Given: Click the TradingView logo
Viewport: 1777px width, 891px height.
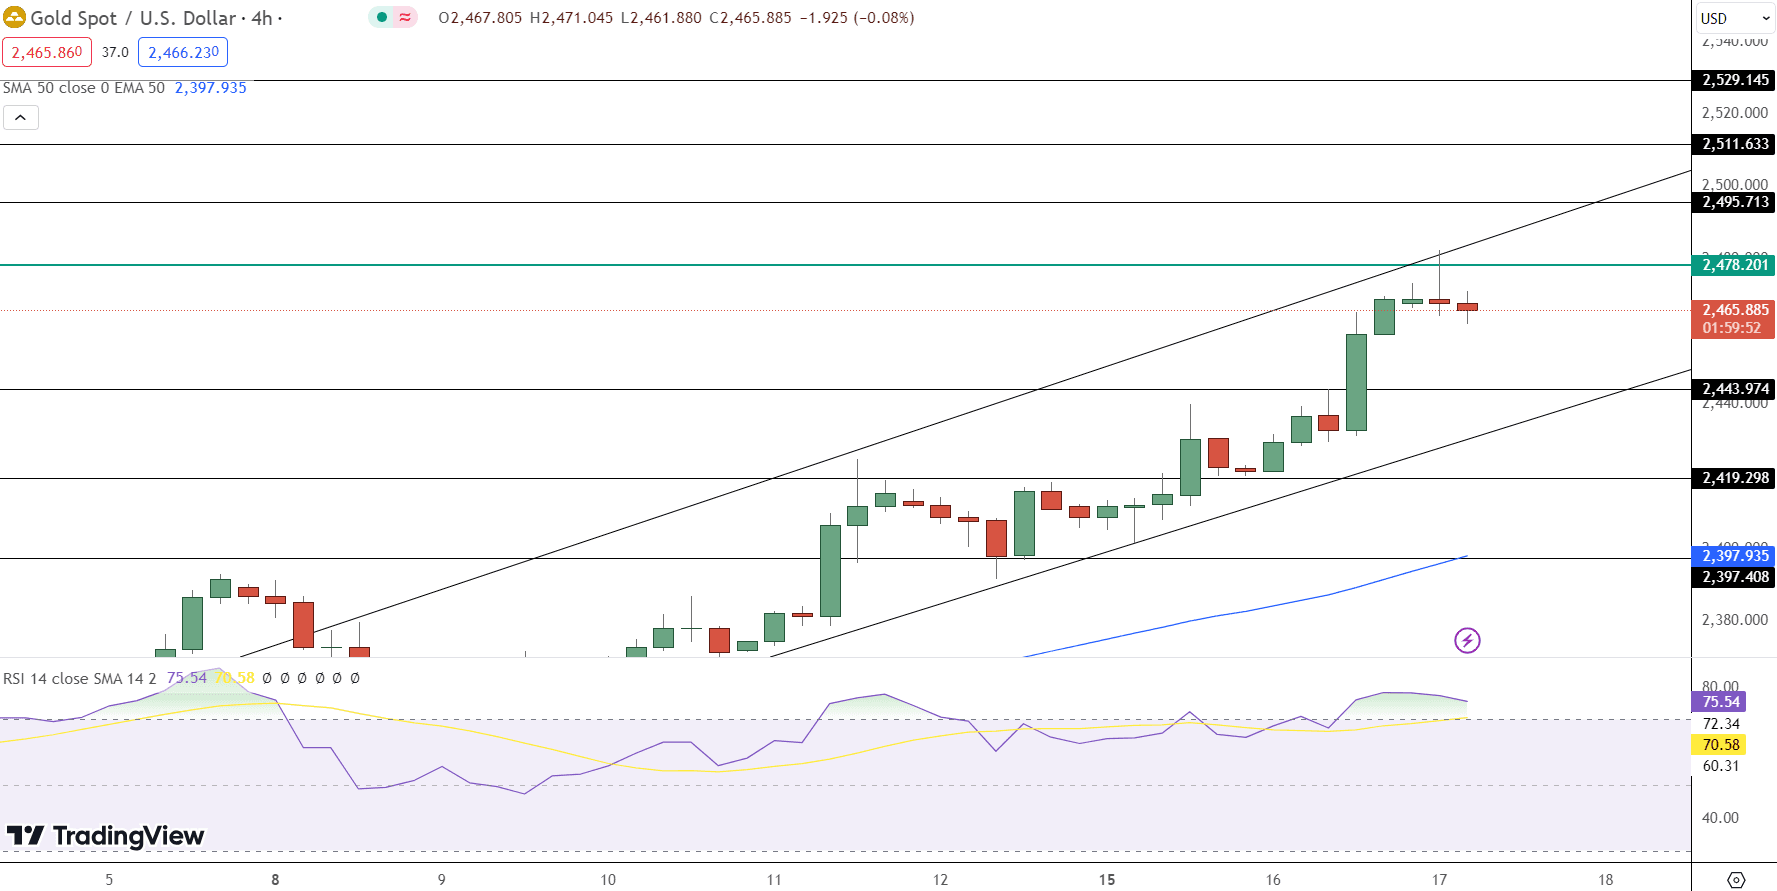Looking at the screenshot, I should pyautogui.click(x=105, y=835).
